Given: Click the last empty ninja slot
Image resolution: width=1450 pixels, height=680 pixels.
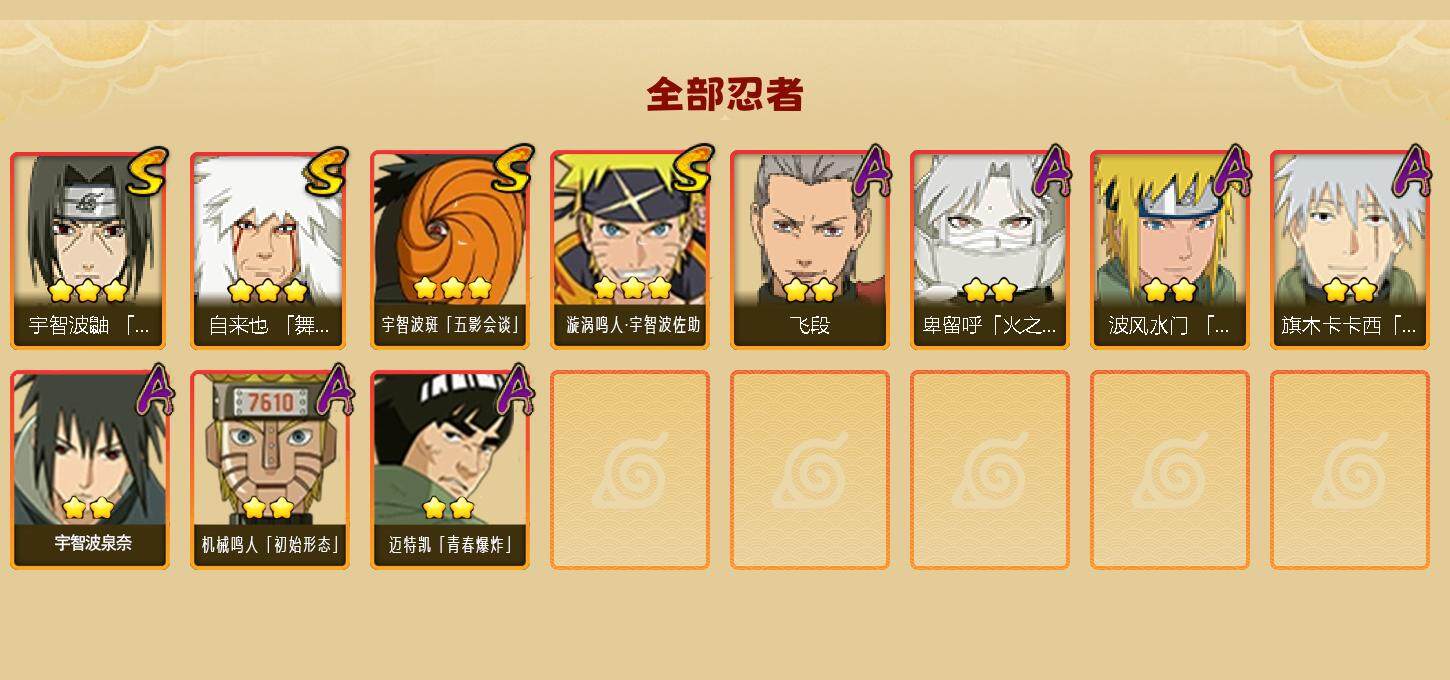Looking at the screenshot, I should click(x=1350, y=470).
